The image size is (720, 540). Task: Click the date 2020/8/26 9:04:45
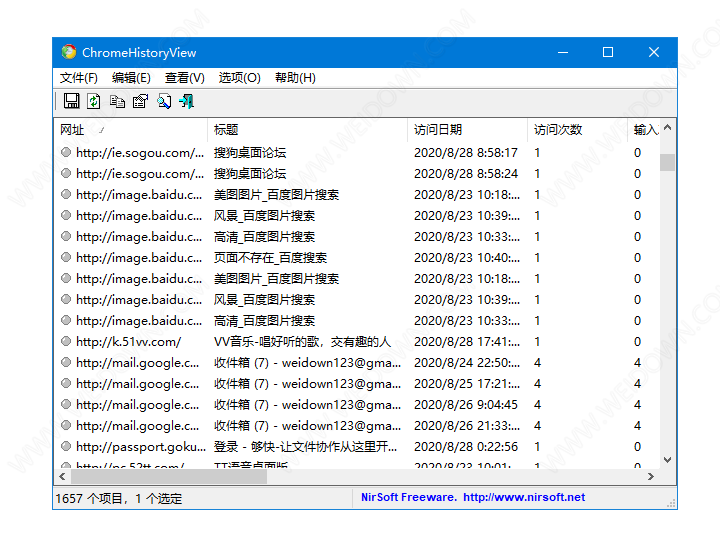[466, 405]
